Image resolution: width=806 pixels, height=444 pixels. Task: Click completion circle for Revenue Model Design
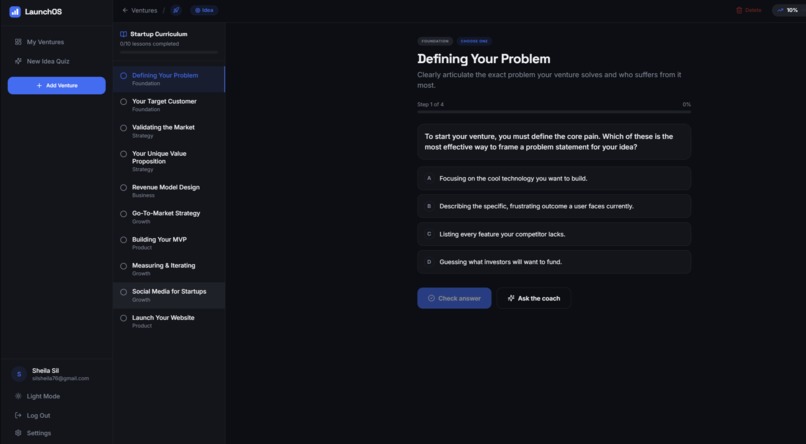coord(123,188)
